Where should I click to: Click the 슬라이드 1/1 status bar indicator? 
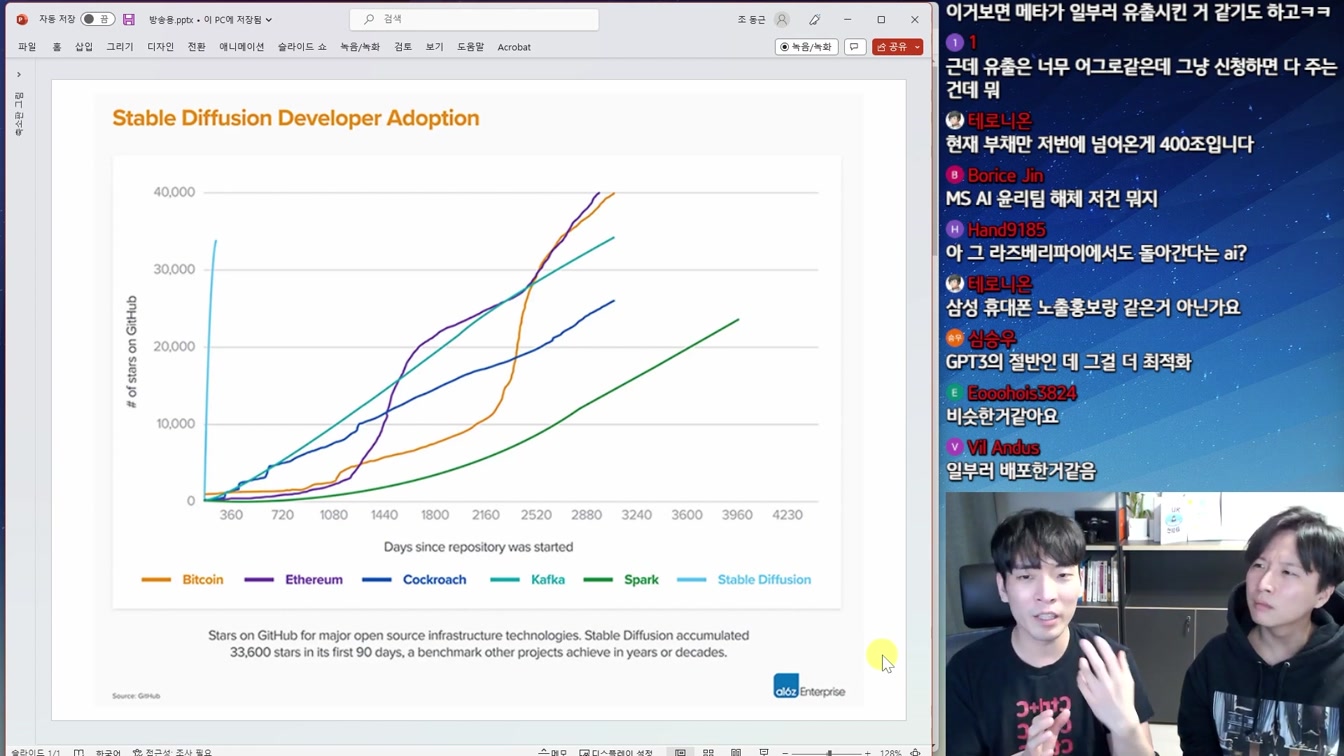(35, 752)
